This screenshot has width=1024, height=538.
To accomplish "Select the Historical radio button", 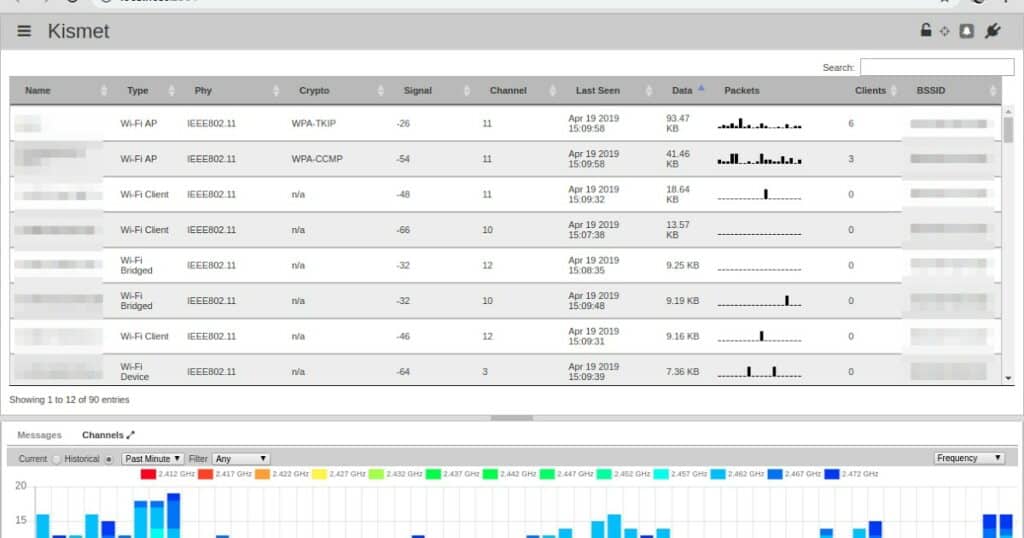I will pyautogui.click(x=109, y=459).
